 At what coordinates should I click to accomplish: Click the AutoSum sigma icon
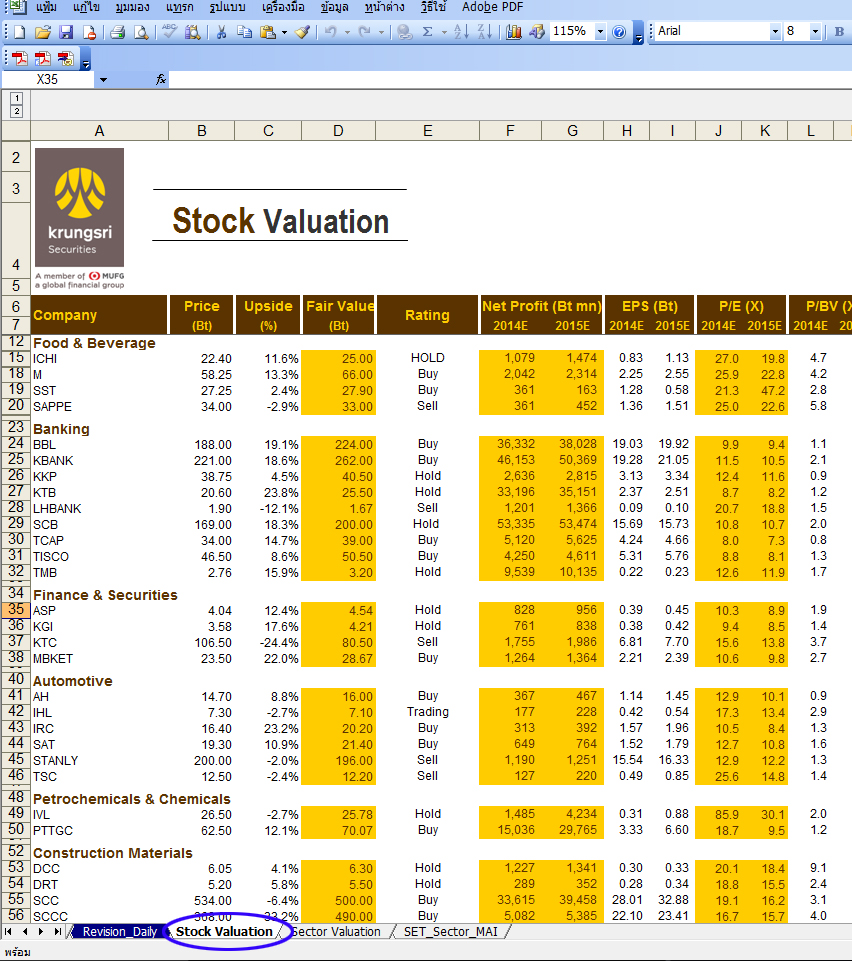428,32
